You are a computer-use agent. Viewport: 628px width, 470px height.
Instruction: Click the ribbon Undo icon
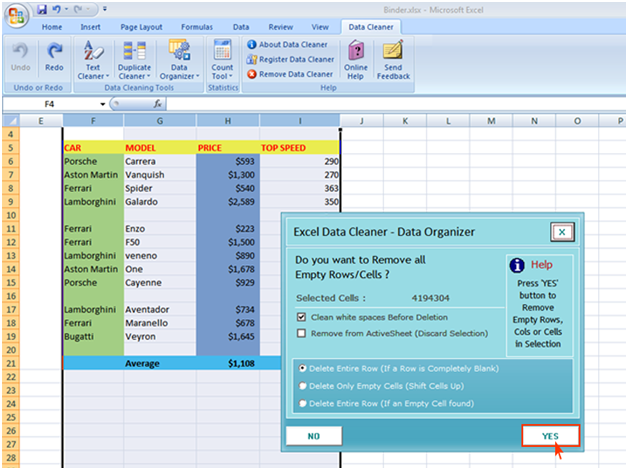[x=20, y=51]
